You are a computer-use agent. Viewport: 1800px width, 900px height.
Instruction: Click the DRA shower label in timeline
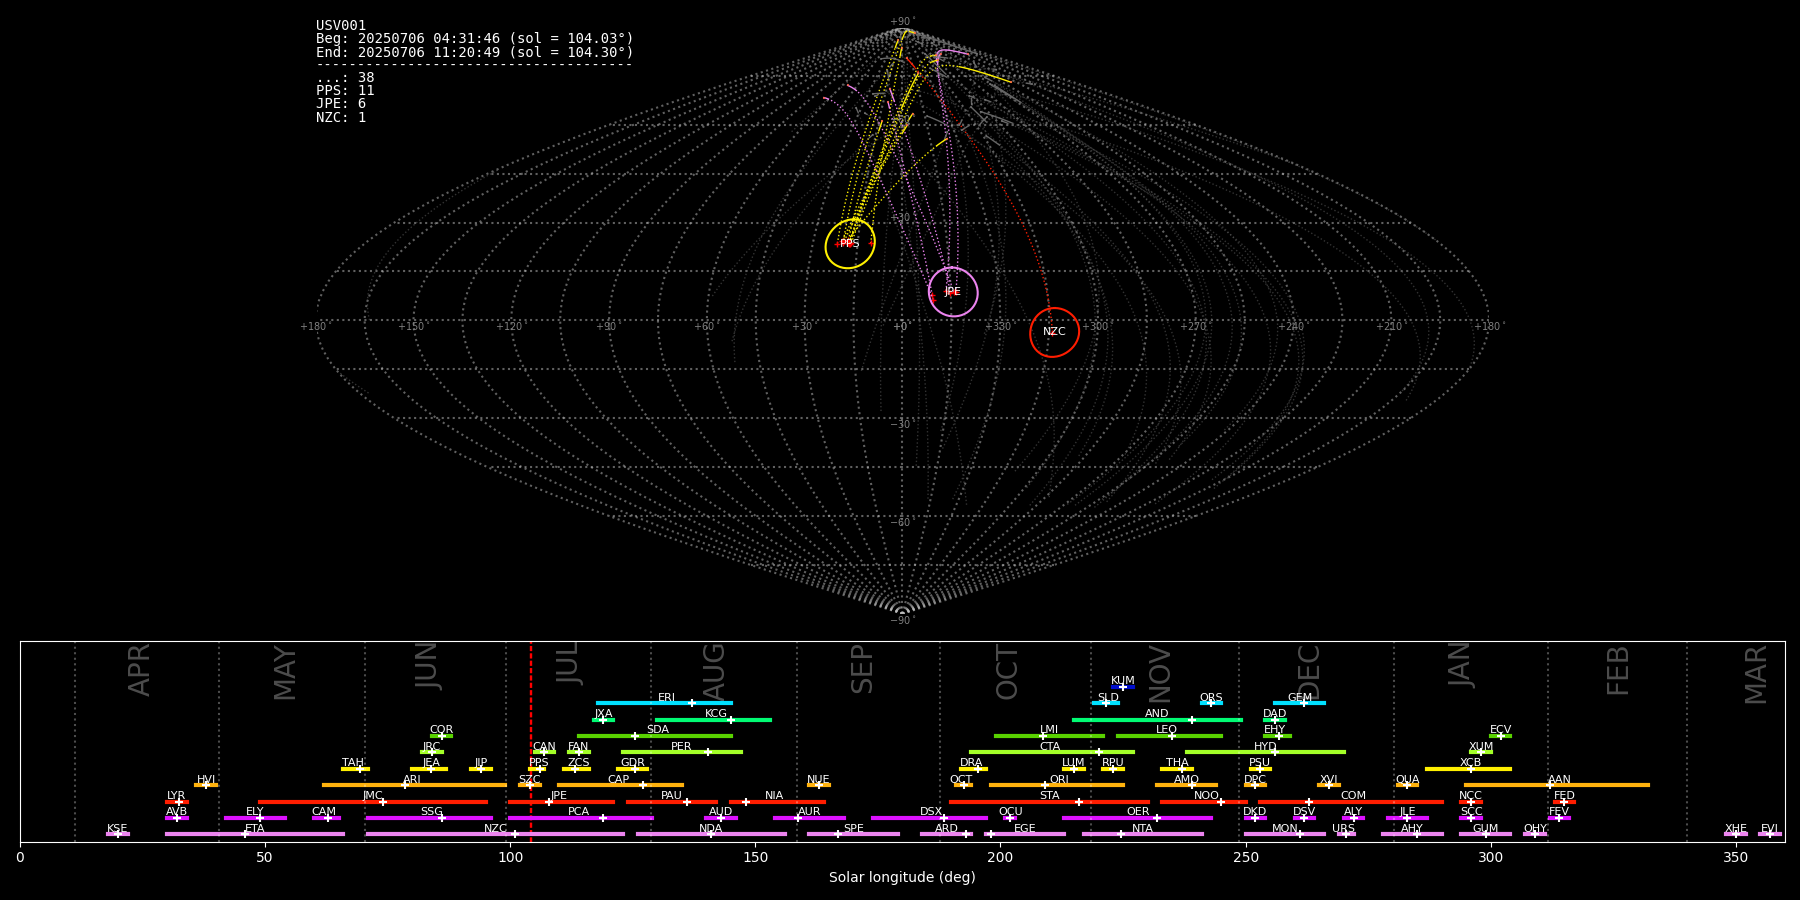coord(971,762)
